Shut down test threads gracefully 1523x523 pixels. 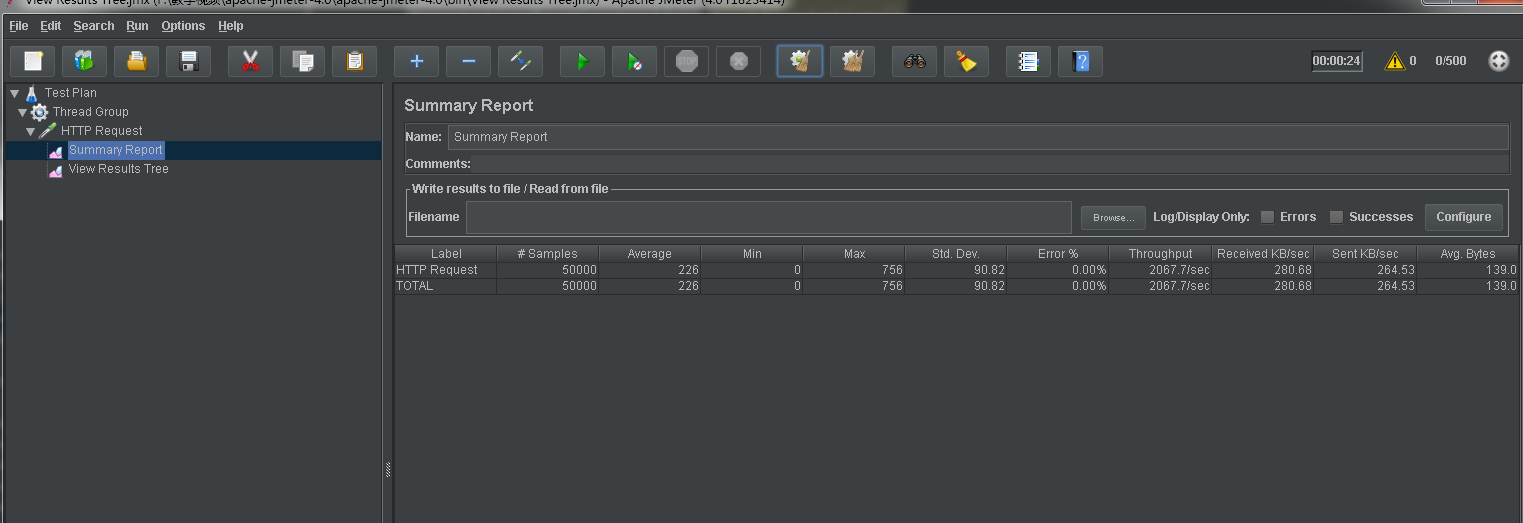738,62
